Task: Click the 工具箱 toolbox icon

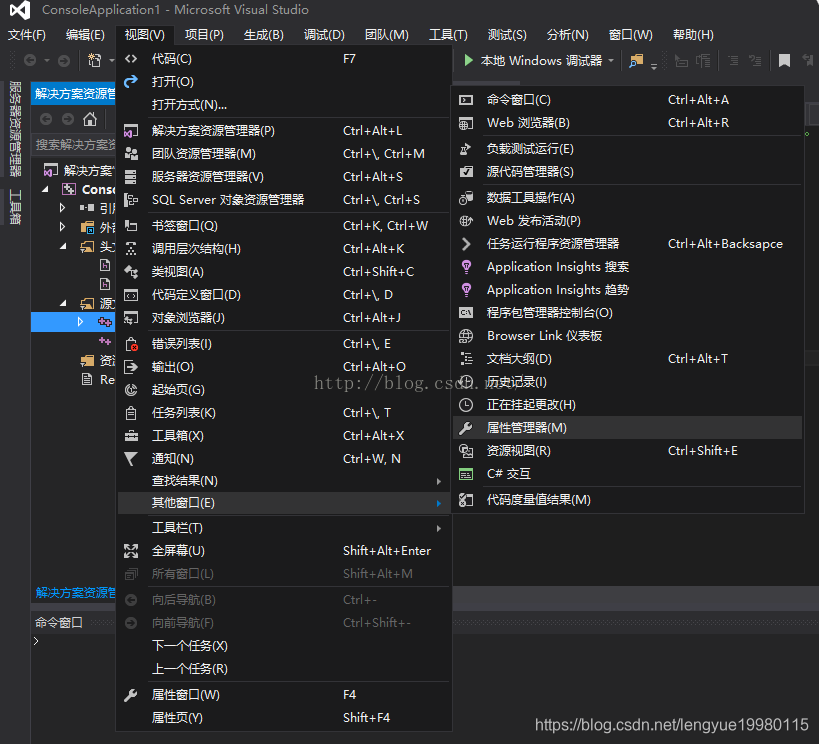Action: (x=131, y=436)
